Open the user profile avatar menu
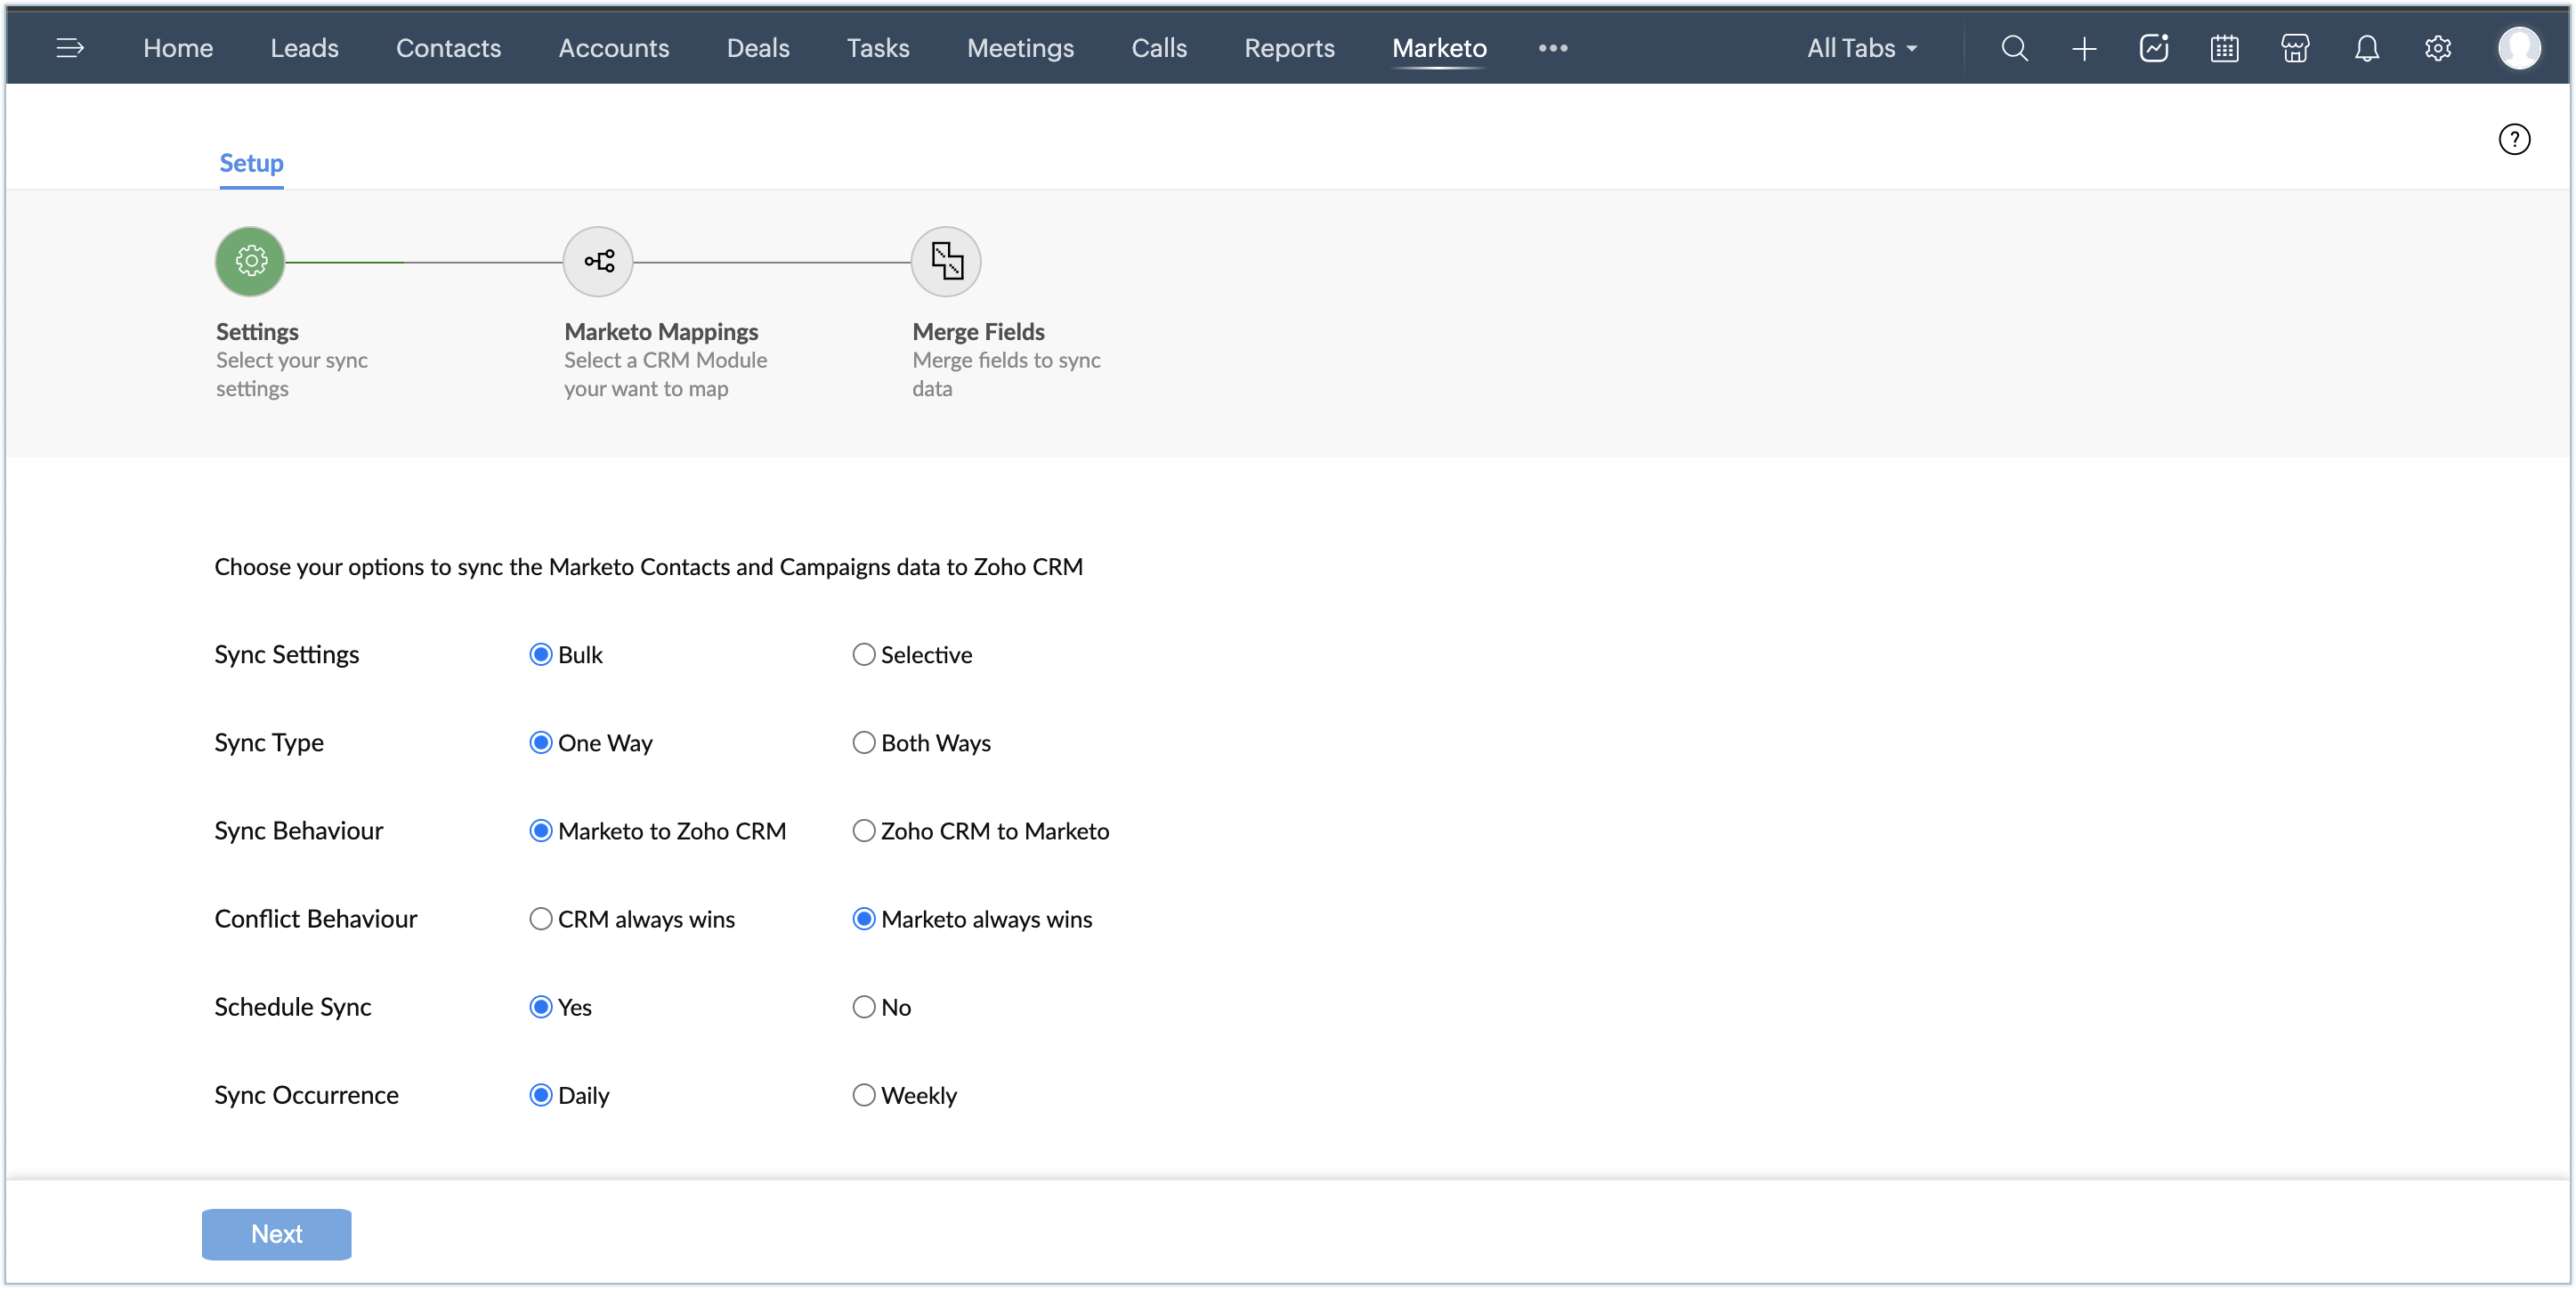Image resolution: width=2576 pixels, height=1289 pixels. [2518, 48]
